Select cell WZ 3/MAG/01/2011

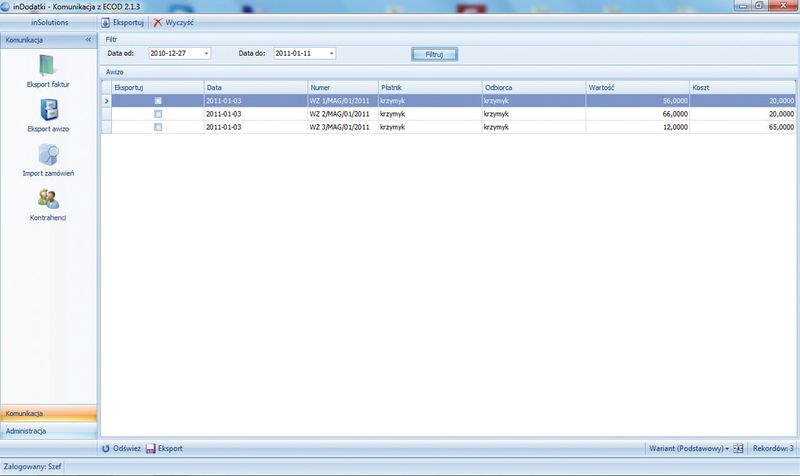pyautogui.click(x=343, y=127)
